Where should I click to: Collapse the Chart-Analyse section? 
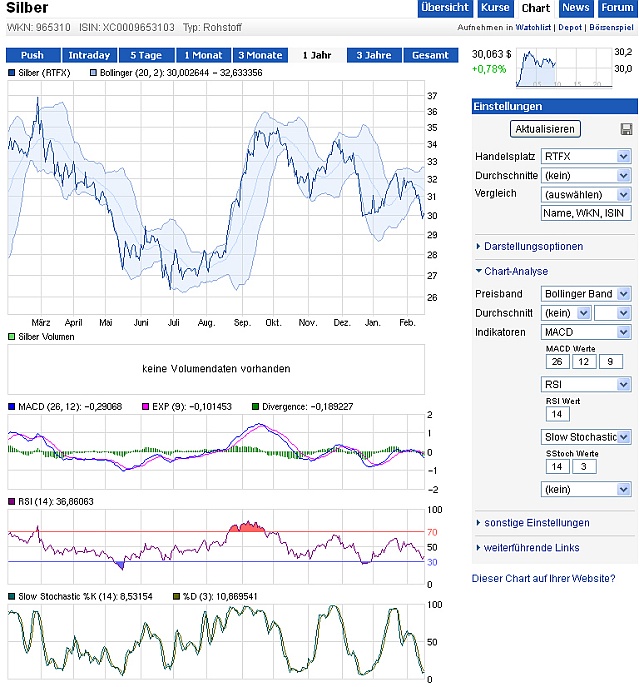[x=515, y=271]
